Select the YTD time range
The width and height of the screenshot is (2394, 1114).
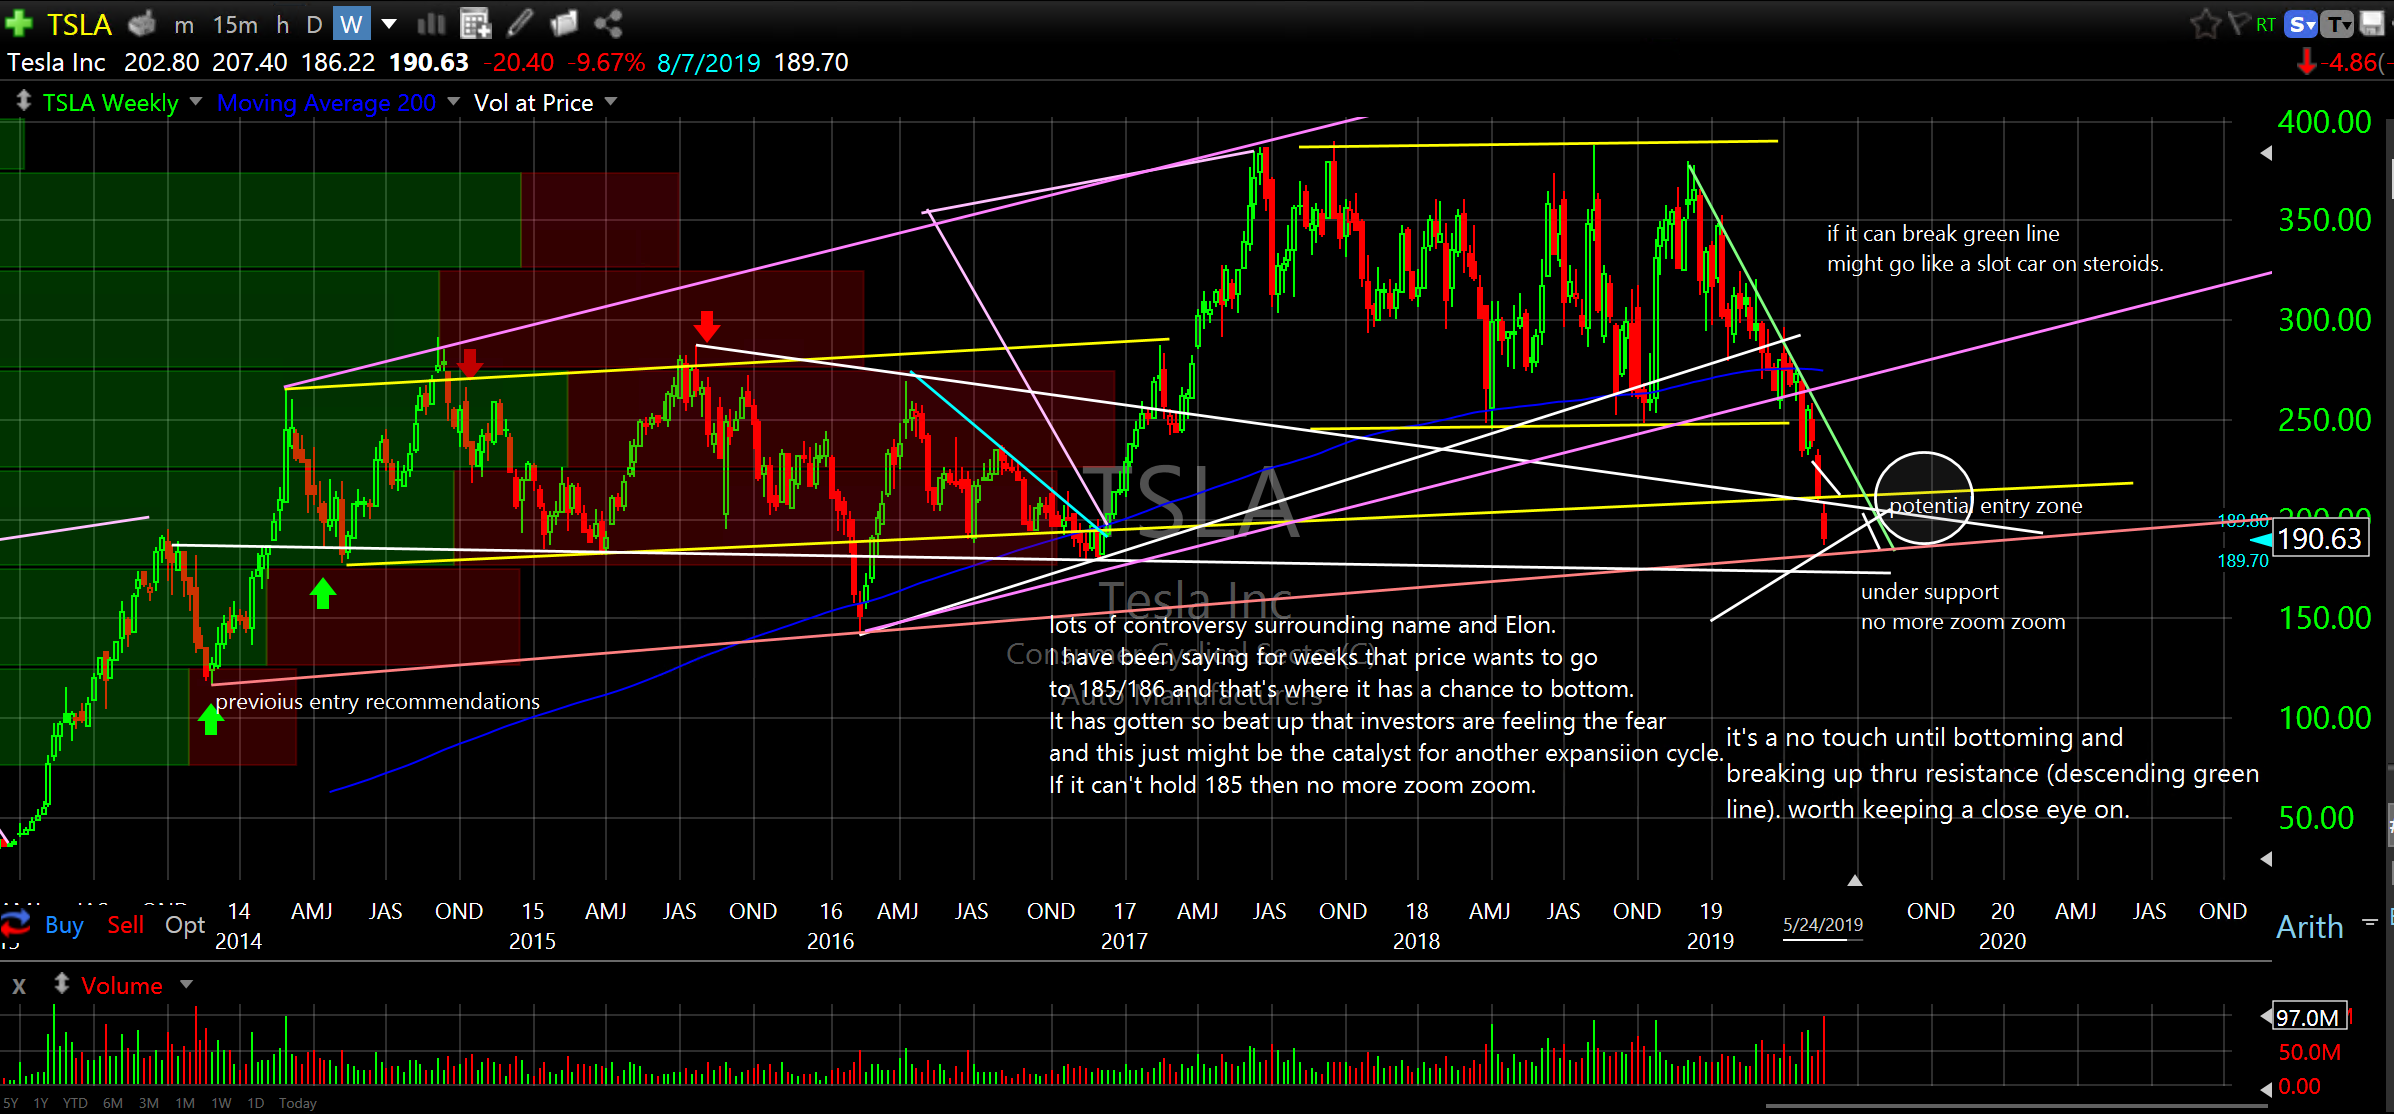point(75,1103)
